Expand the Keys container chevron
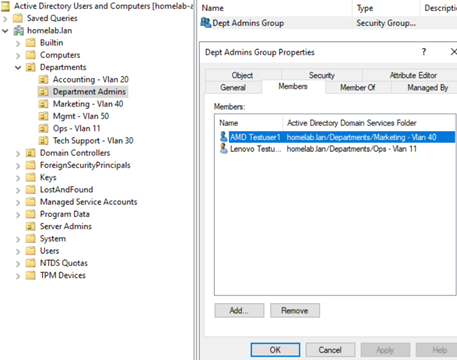Image resolution: width=457 pixels, height=360 pixels. tap(18, 178)
